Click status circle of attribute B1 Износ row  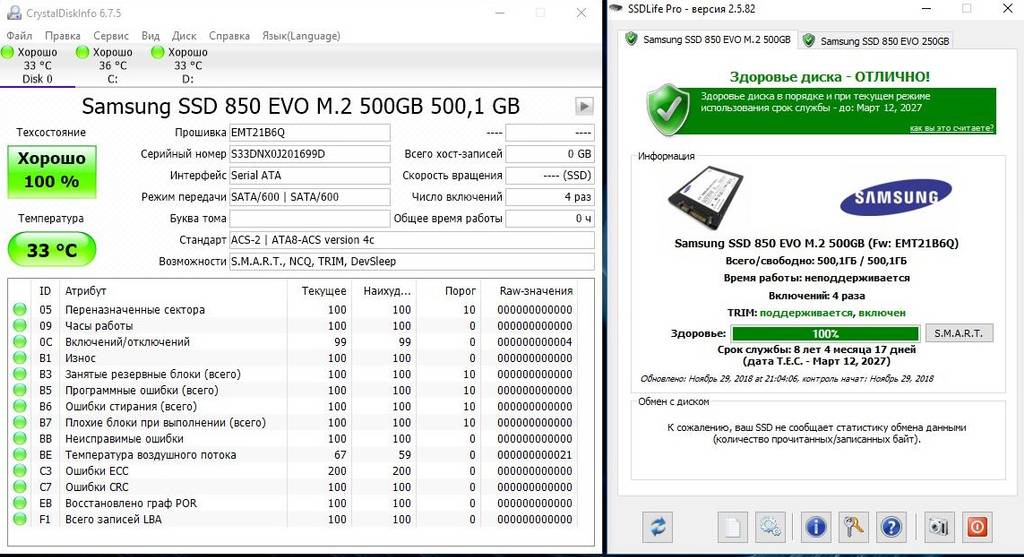point(20,358)
